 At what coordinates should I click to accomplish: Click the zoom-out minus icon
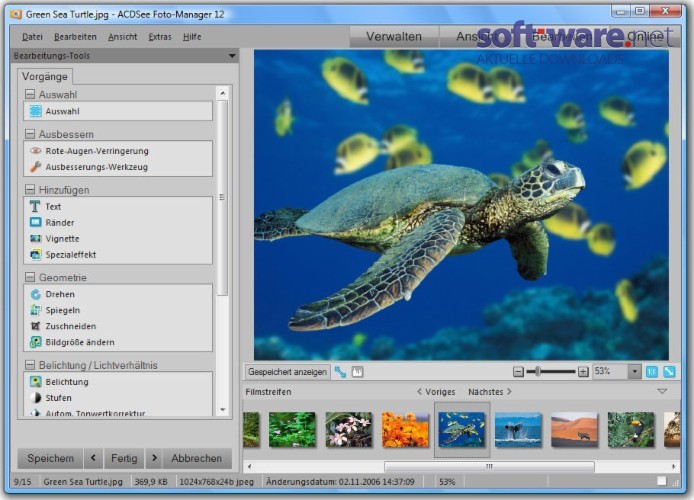coord(518,372)
